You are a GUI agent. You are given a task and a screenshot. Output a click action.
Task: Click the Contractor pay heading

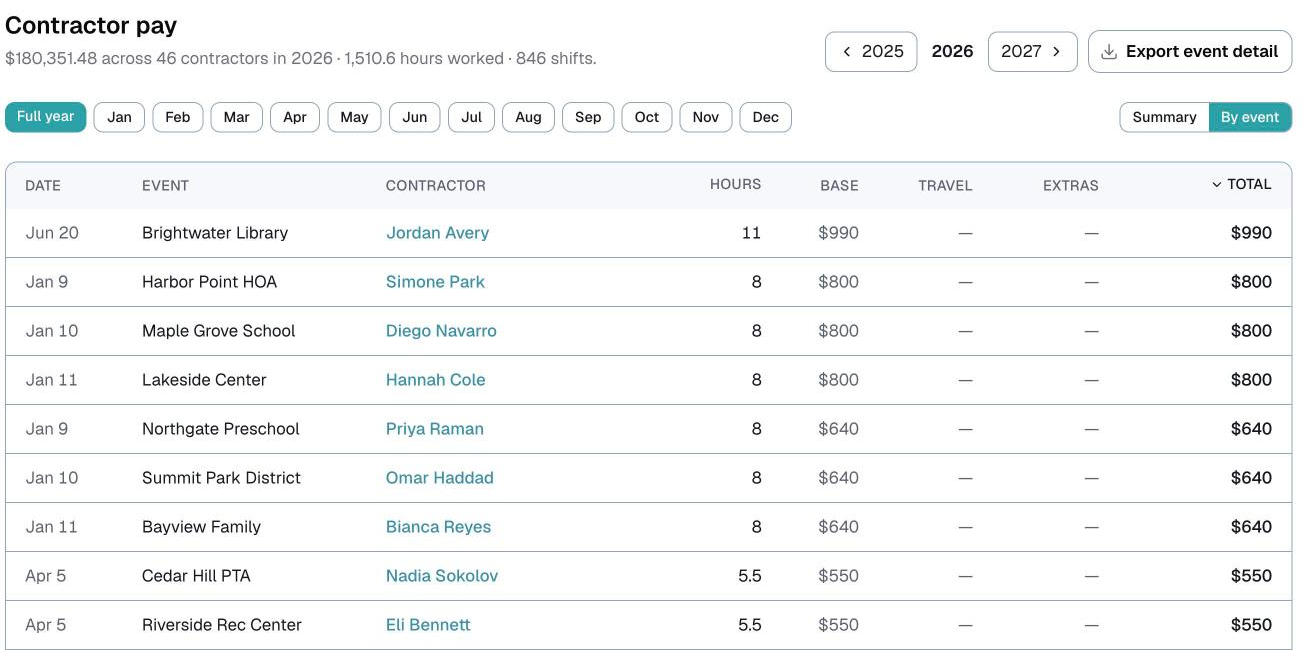click(x=91, y=26)
